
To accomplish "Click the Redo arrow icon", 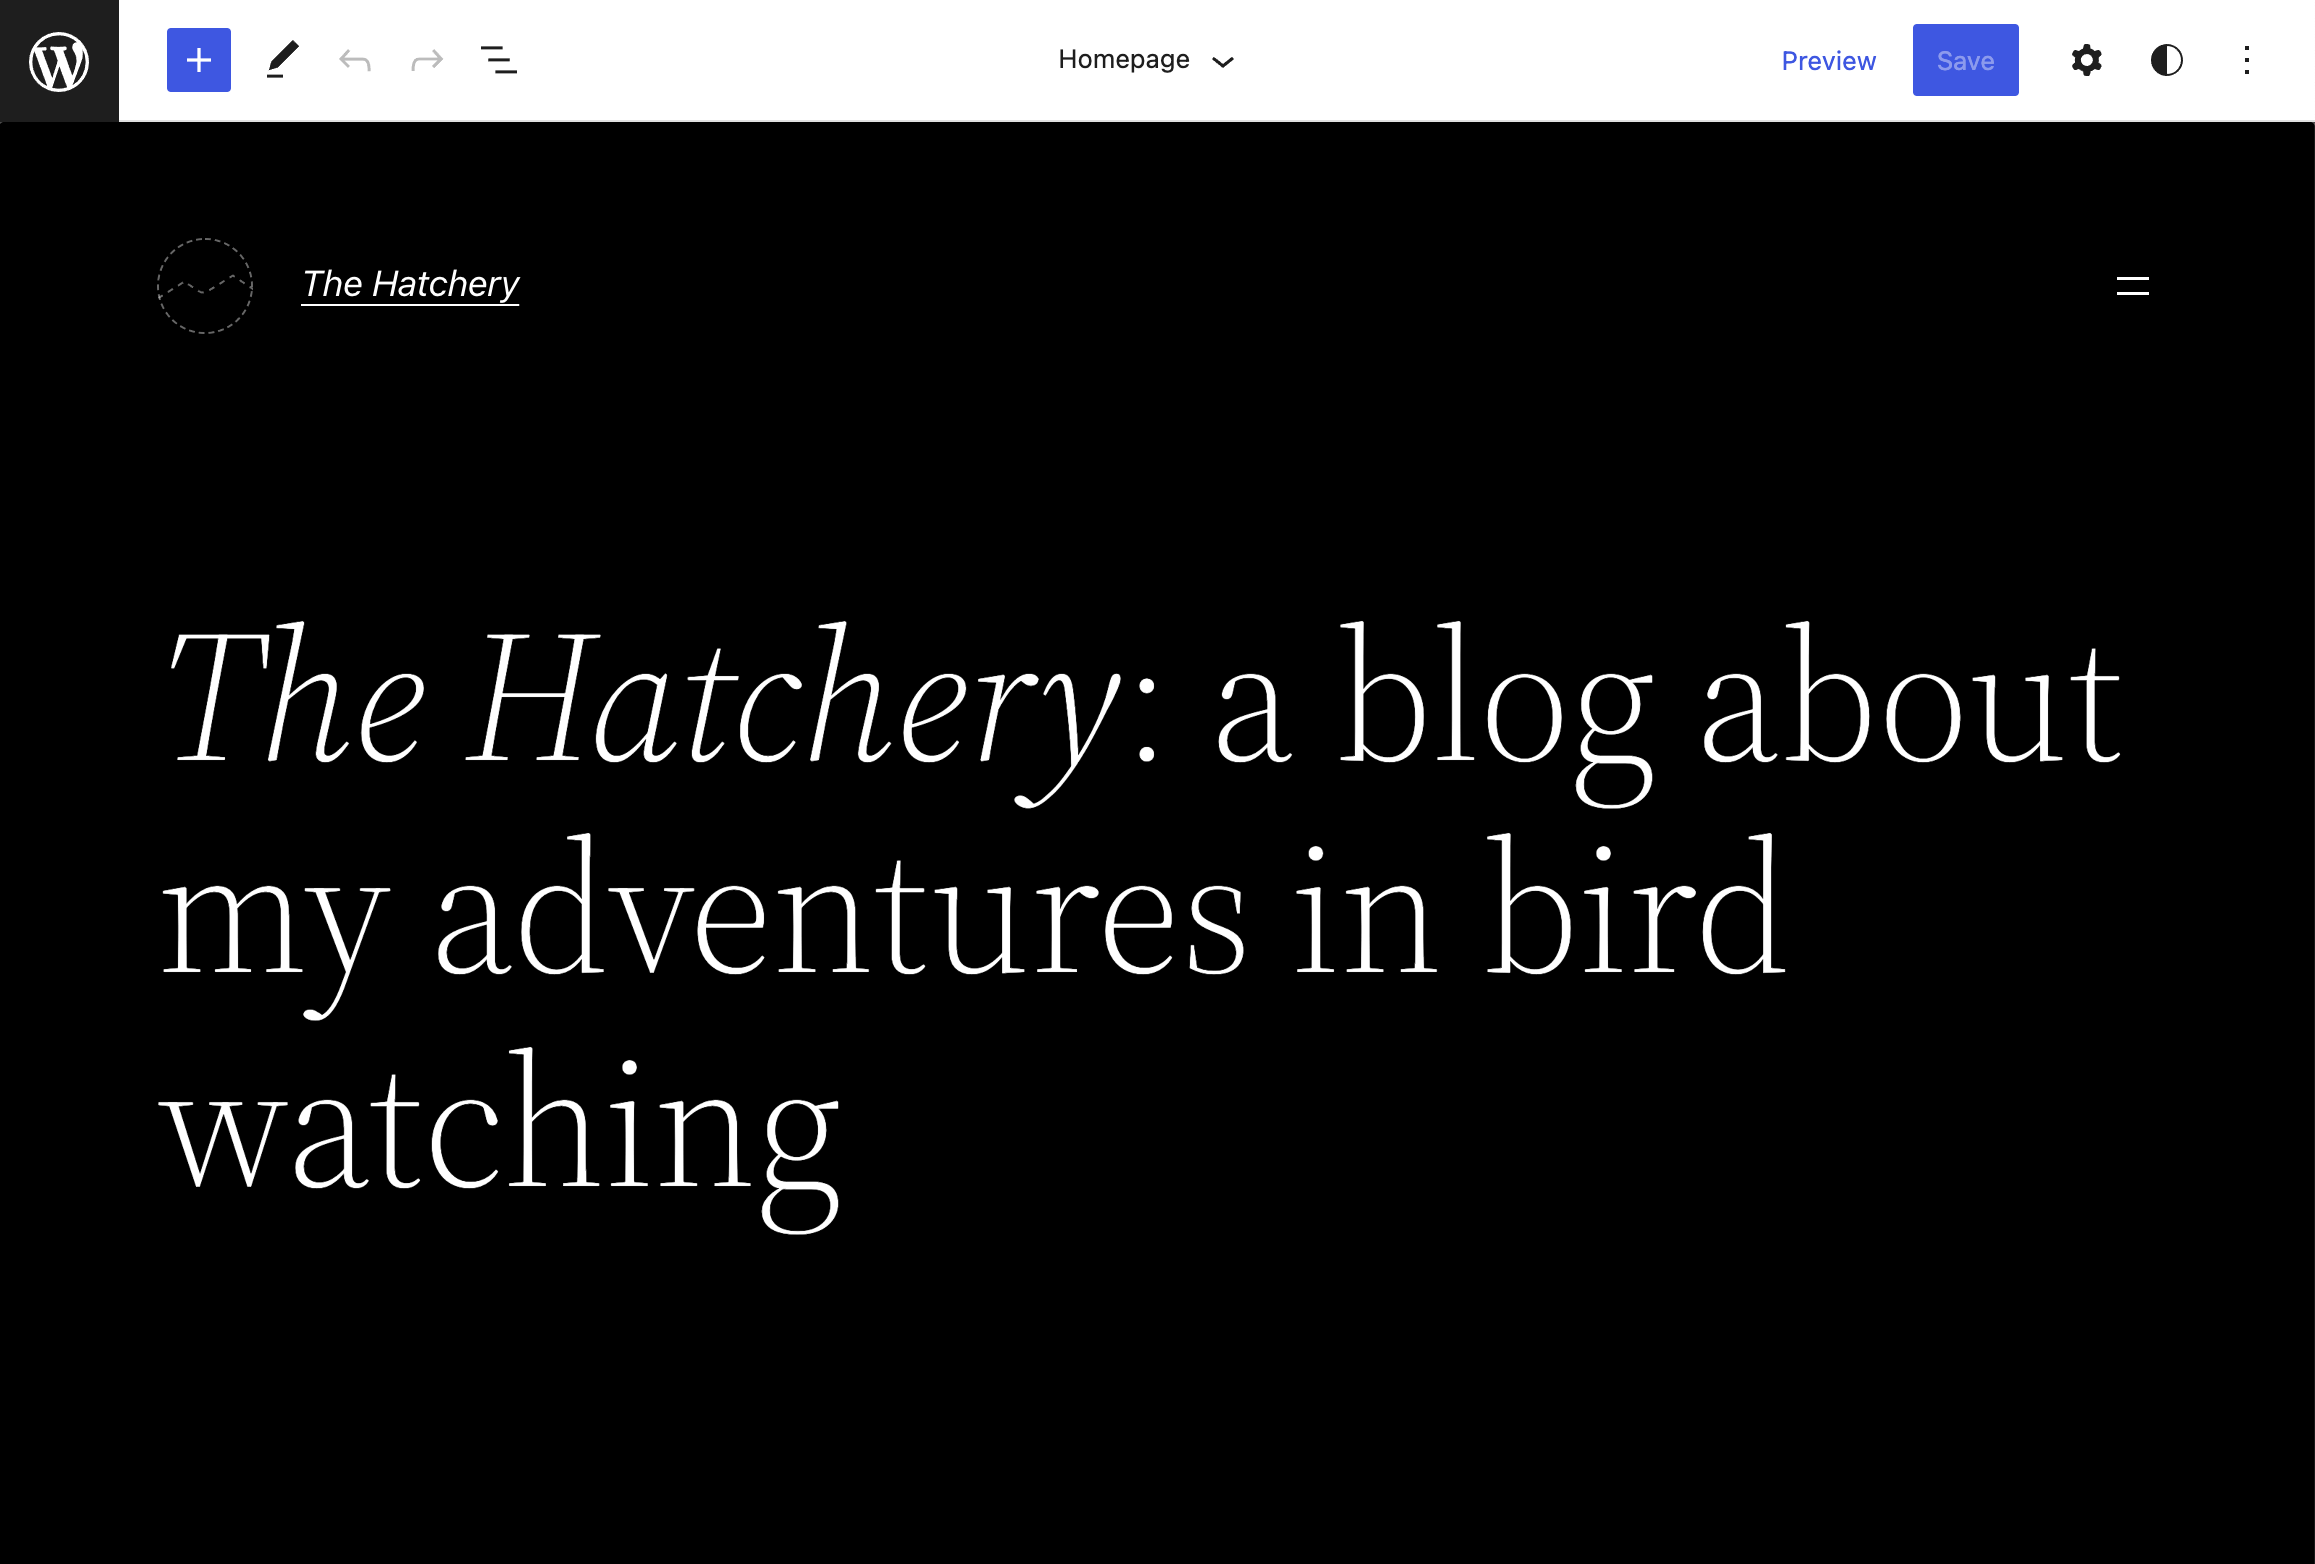I will click(x=427, y=59).
